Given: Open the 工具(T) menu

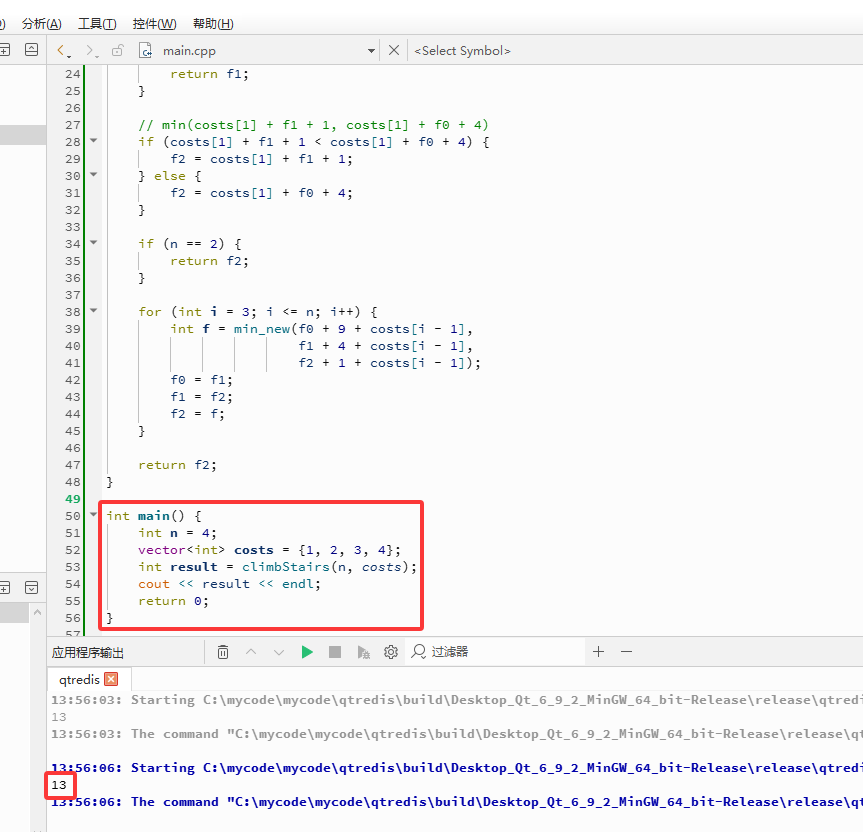Looking at the screenshot, I should 97,24.
